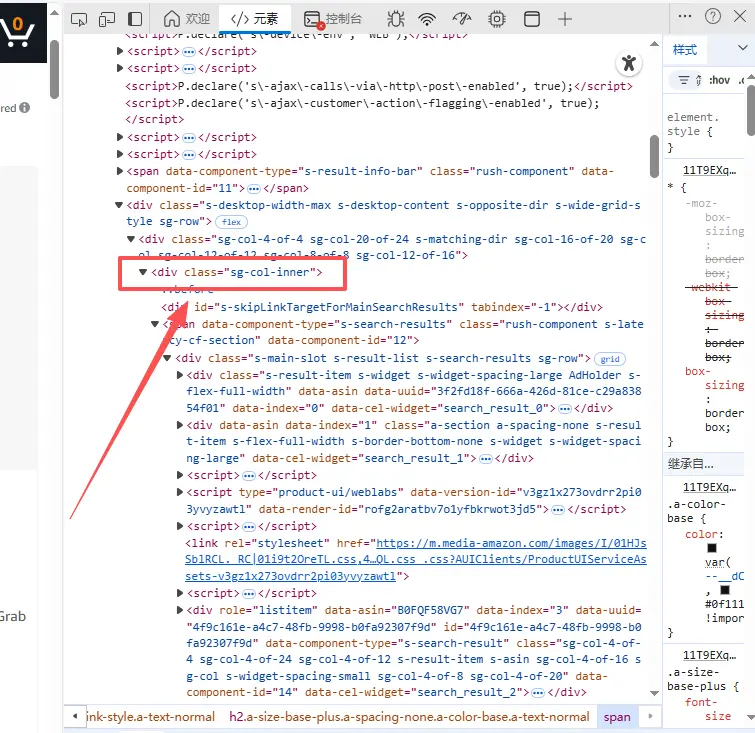The width and height of the screenshot is (755, 733).
Task: Click the first color swatch under color: var(
Action: 712,548
